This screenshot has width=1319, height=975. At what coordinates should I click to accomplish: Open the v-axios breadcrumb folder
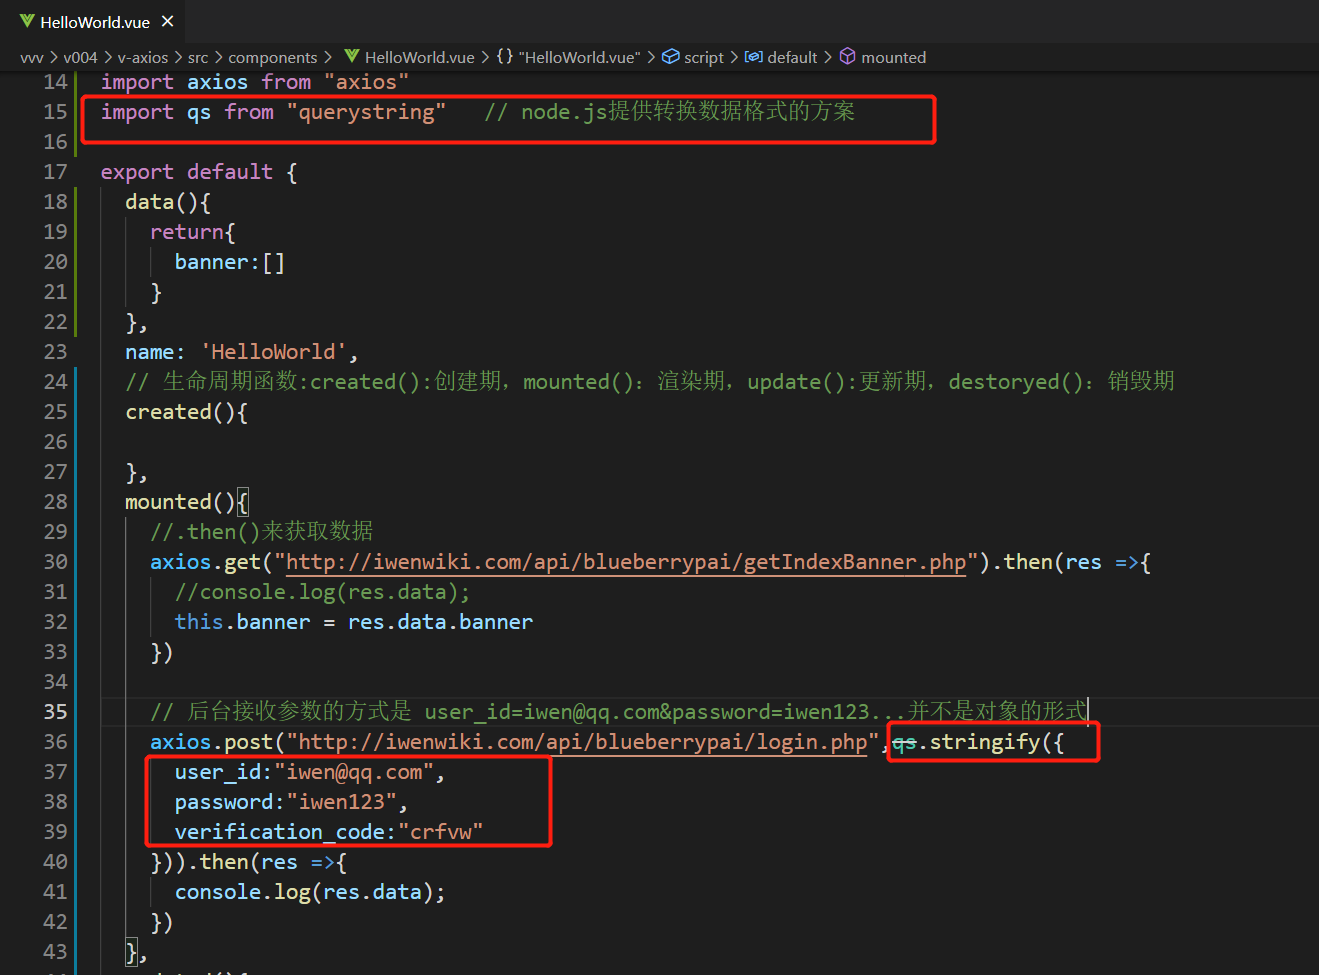click(143, 58)
